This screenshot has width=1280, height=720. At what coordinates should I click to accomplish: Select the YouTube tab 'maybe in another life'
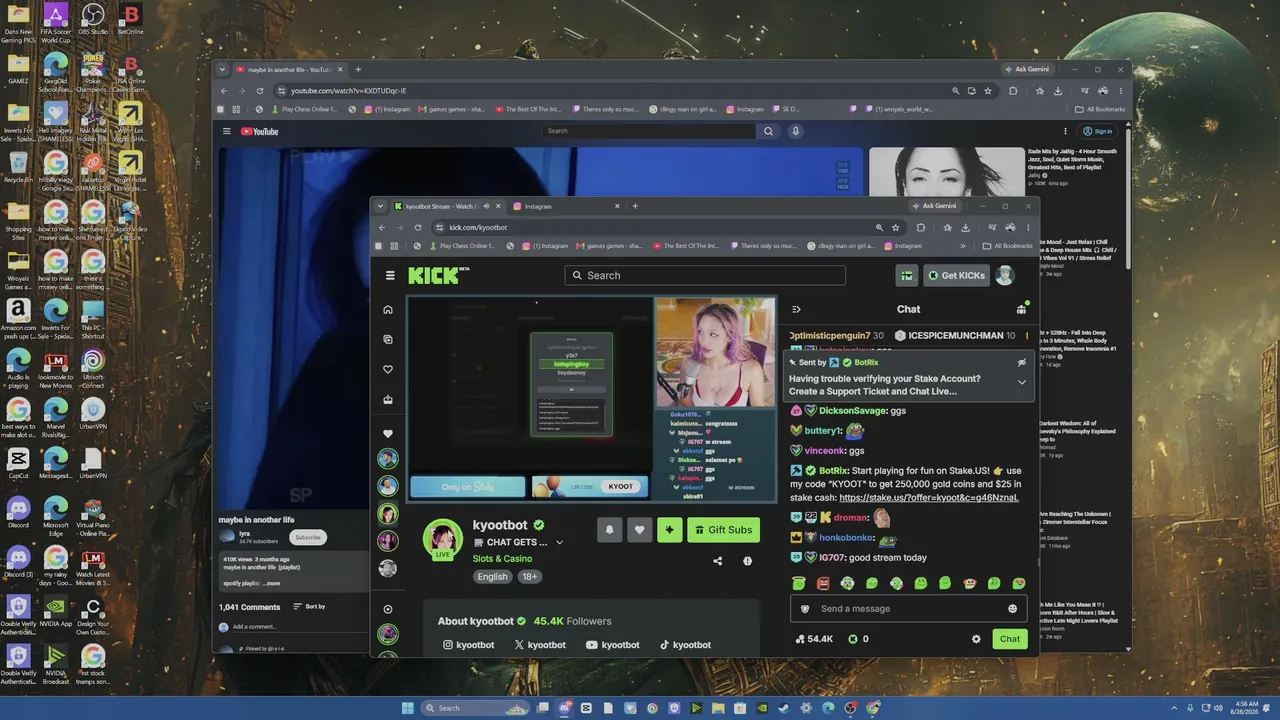pyautogui.click(x=289, y=70)
